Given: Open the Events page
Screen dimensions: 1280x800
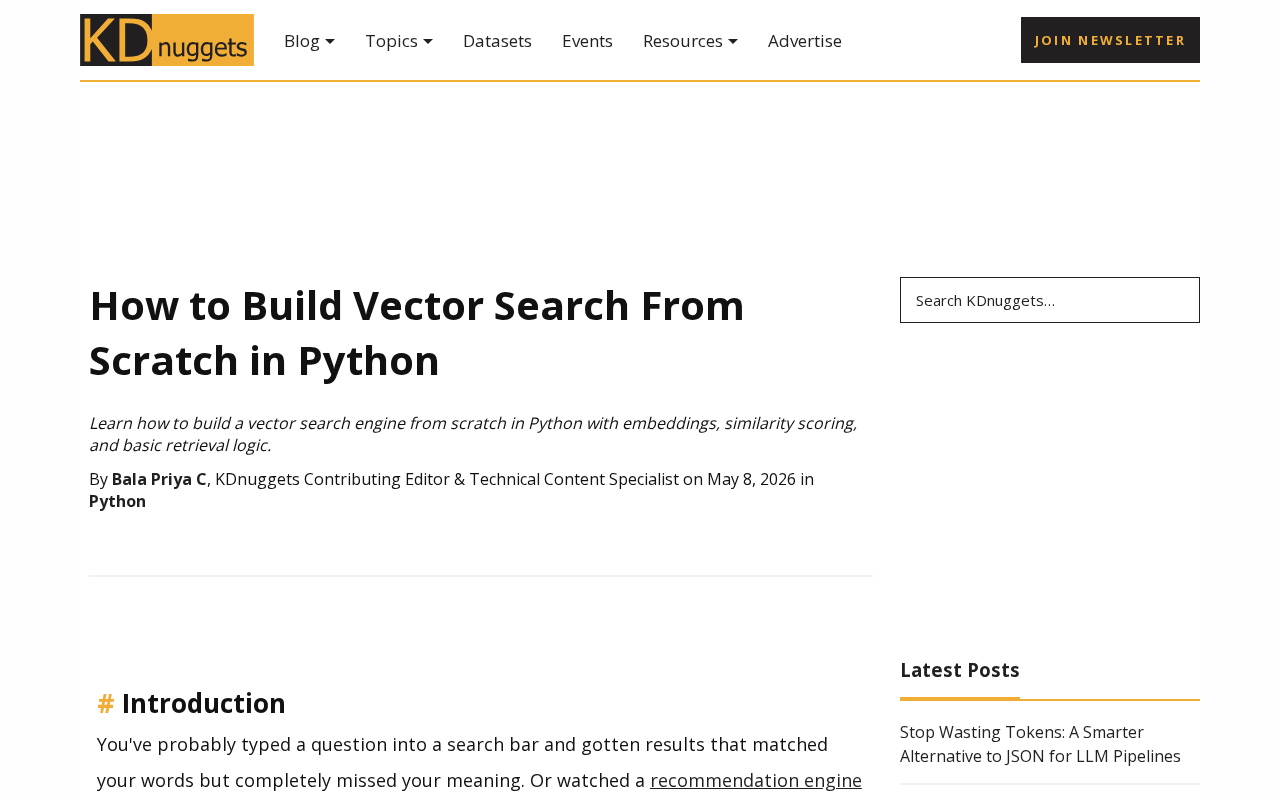Looking at the screenshot, I should pos(587,41).
